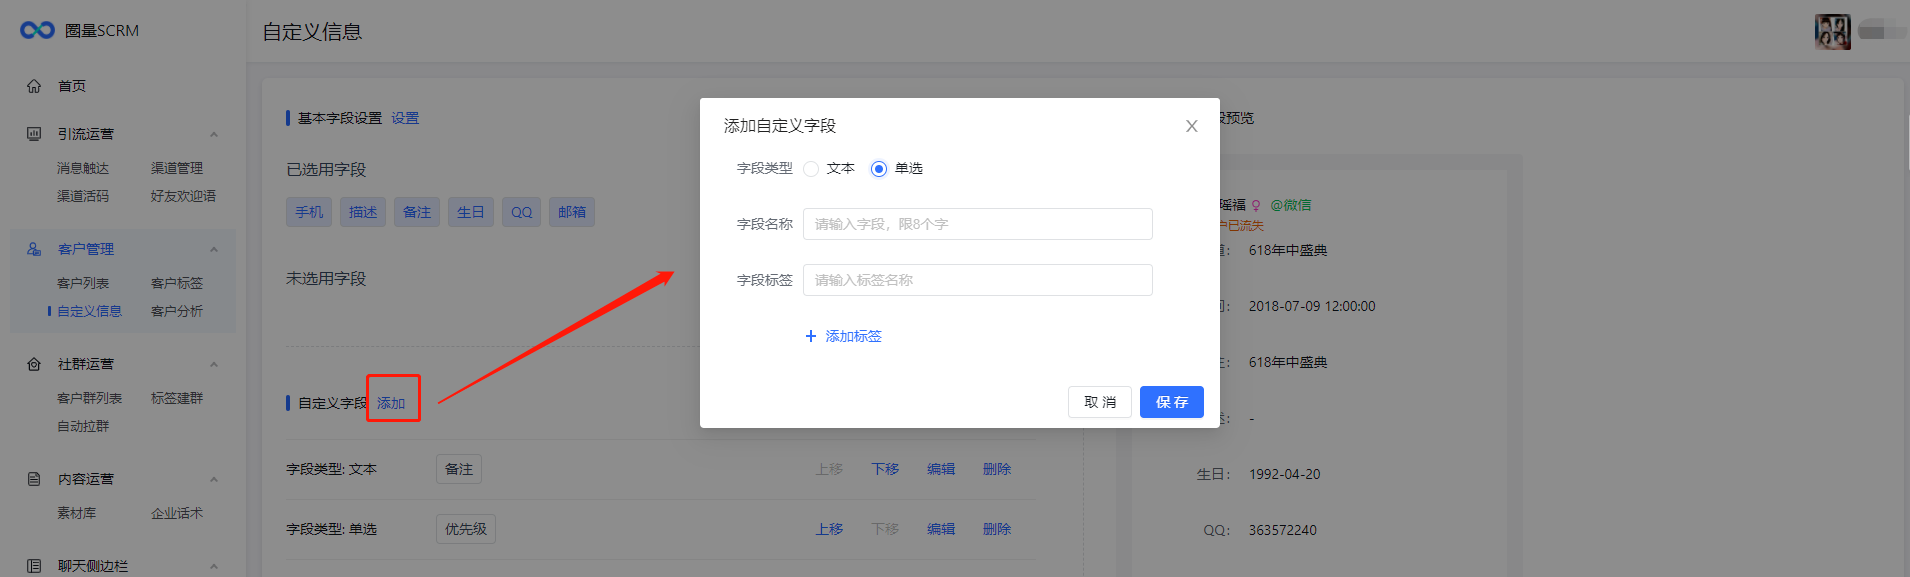Select the 单选 field type radio
Viewport: 1910px width, 577px height.
pos(879,169)
